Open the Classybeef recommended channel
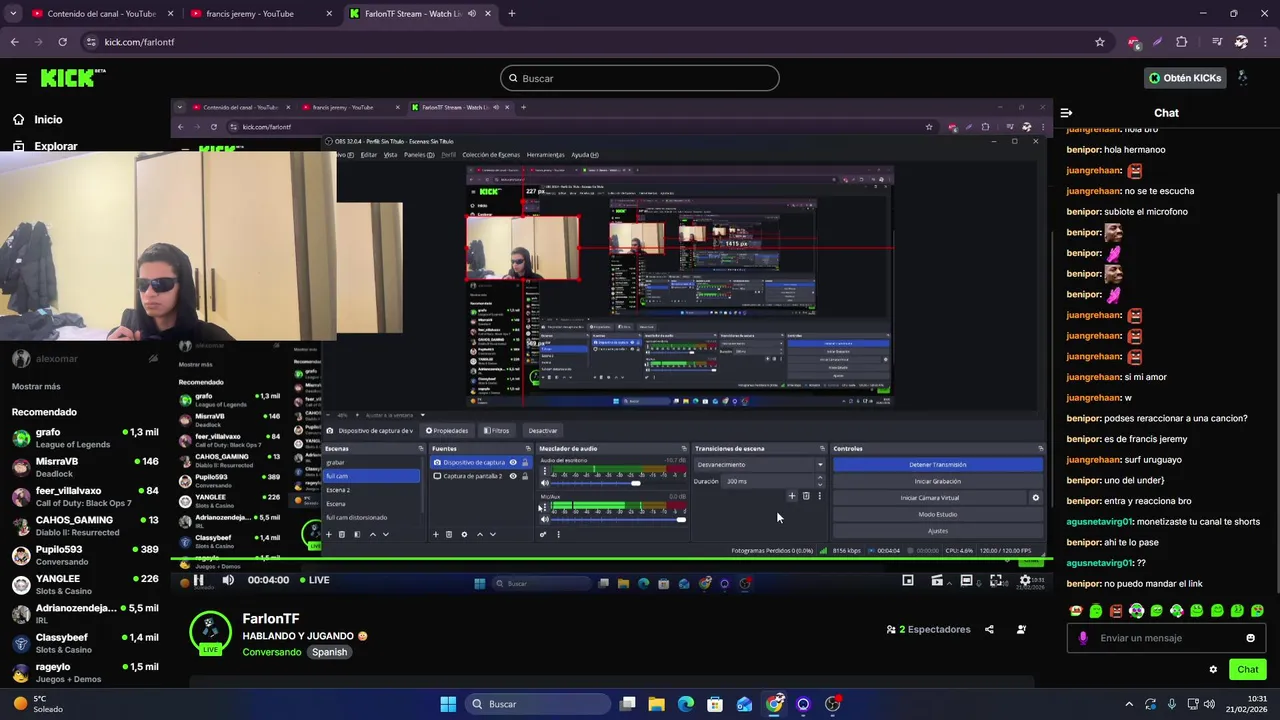This screenshot has width=1280, height=720. 85,643
